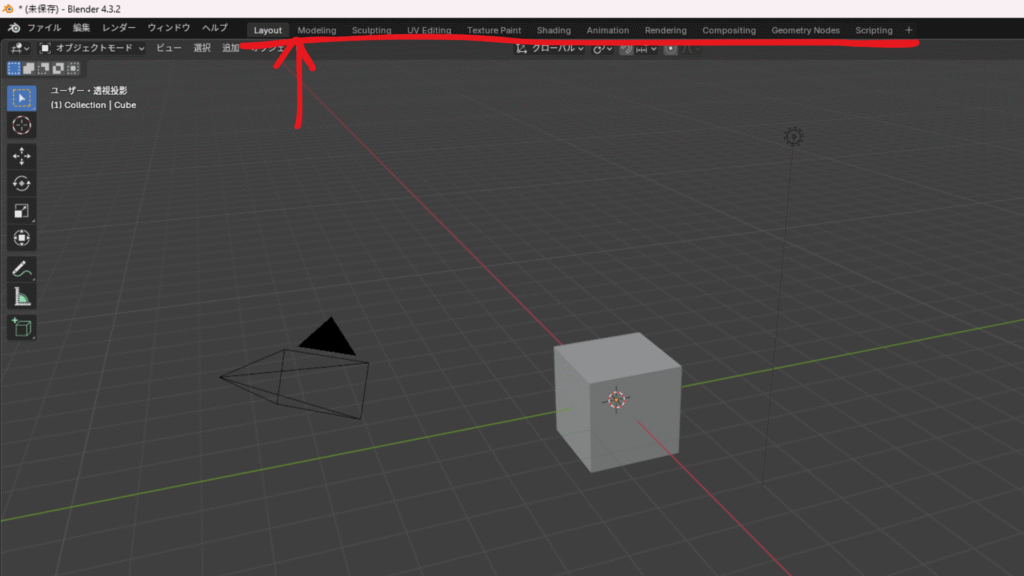Open the ウィンドウ menu
1024x576 pixels.
click(x=168, y=28)
